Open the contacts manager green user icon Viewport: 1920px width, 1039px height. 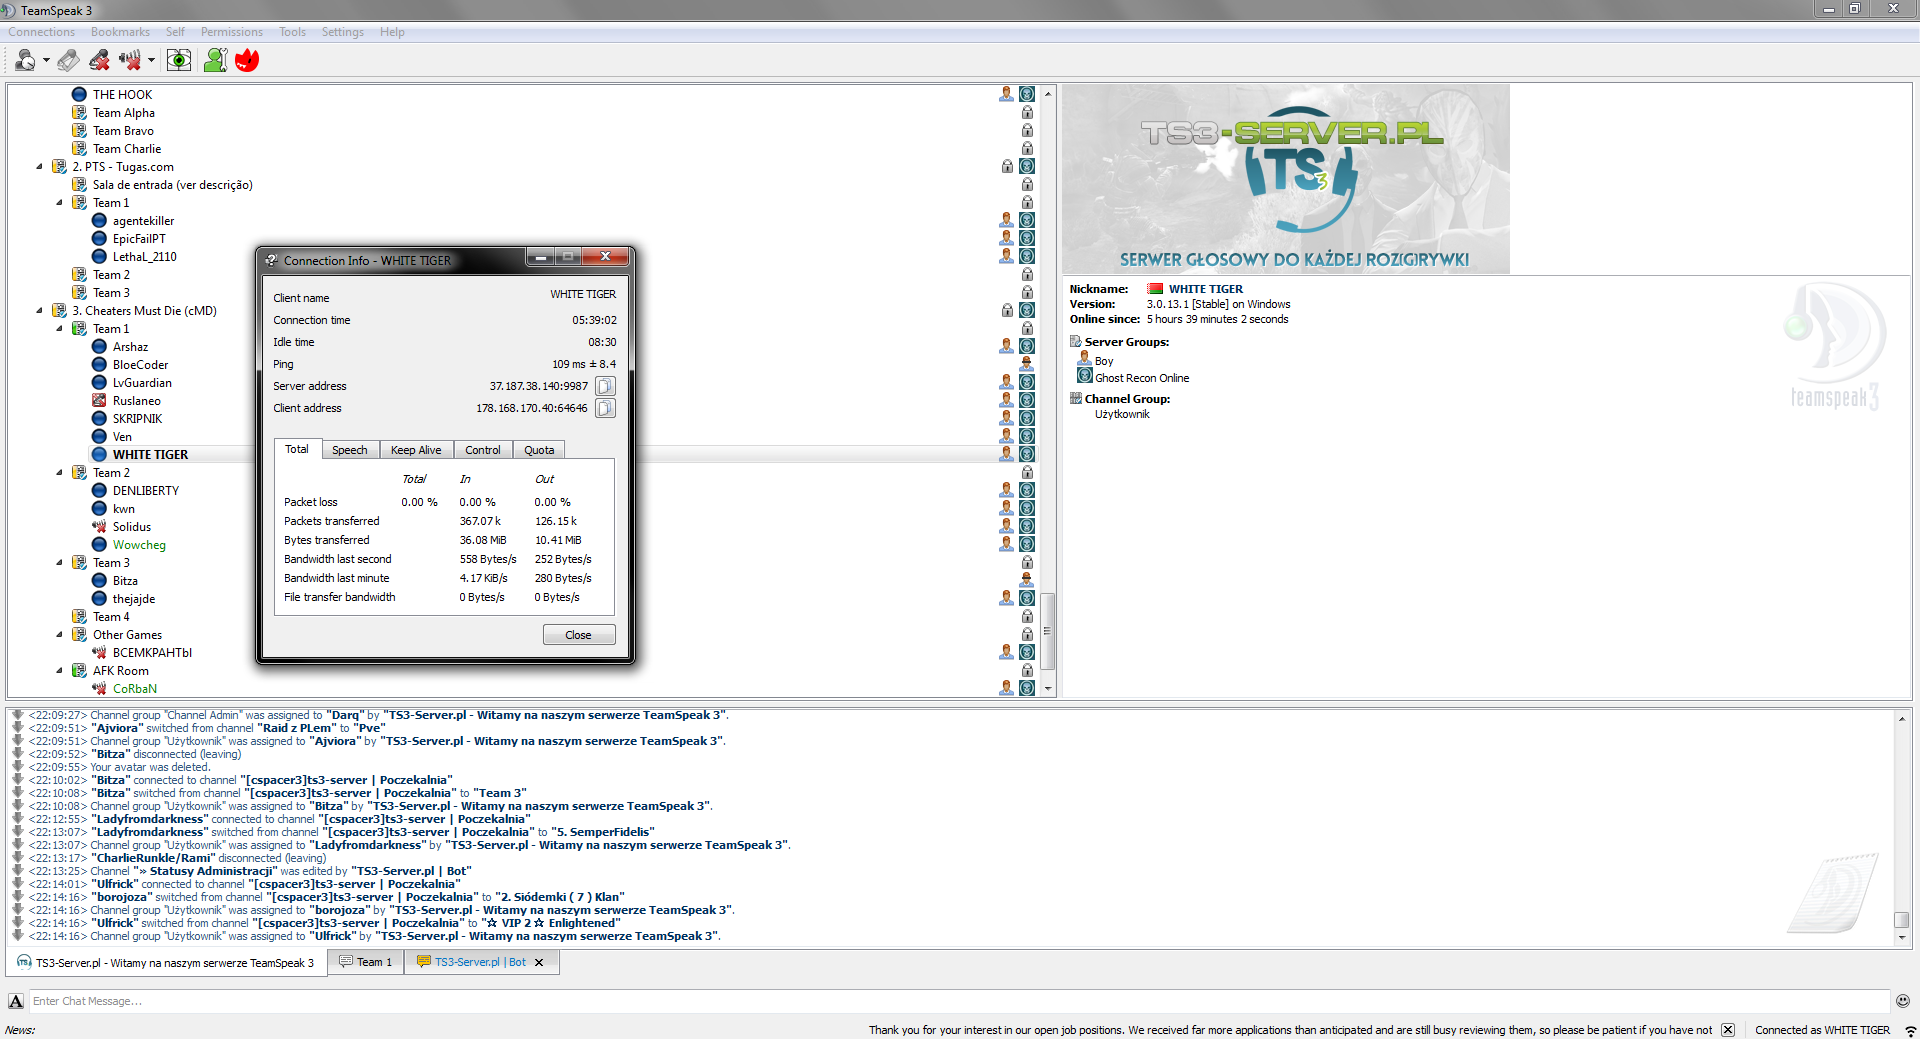[x=215, y=61]
